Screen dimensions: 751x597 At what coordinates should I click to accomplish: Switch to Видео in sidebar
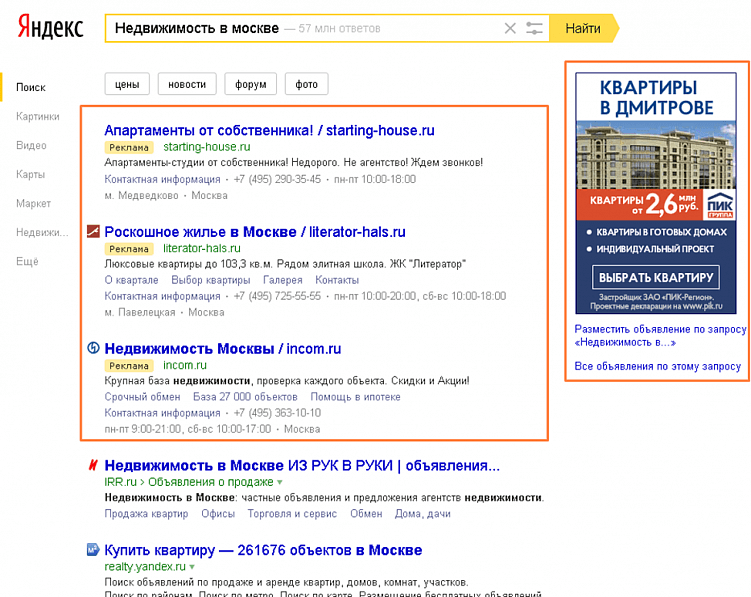[x=31, y=146]
